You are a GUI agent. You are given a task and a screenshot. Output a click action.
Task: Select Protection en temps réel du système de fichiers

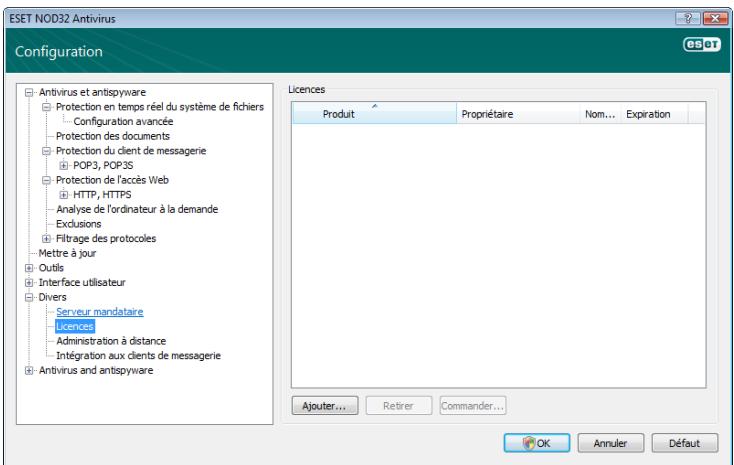(x=160, y=107)
